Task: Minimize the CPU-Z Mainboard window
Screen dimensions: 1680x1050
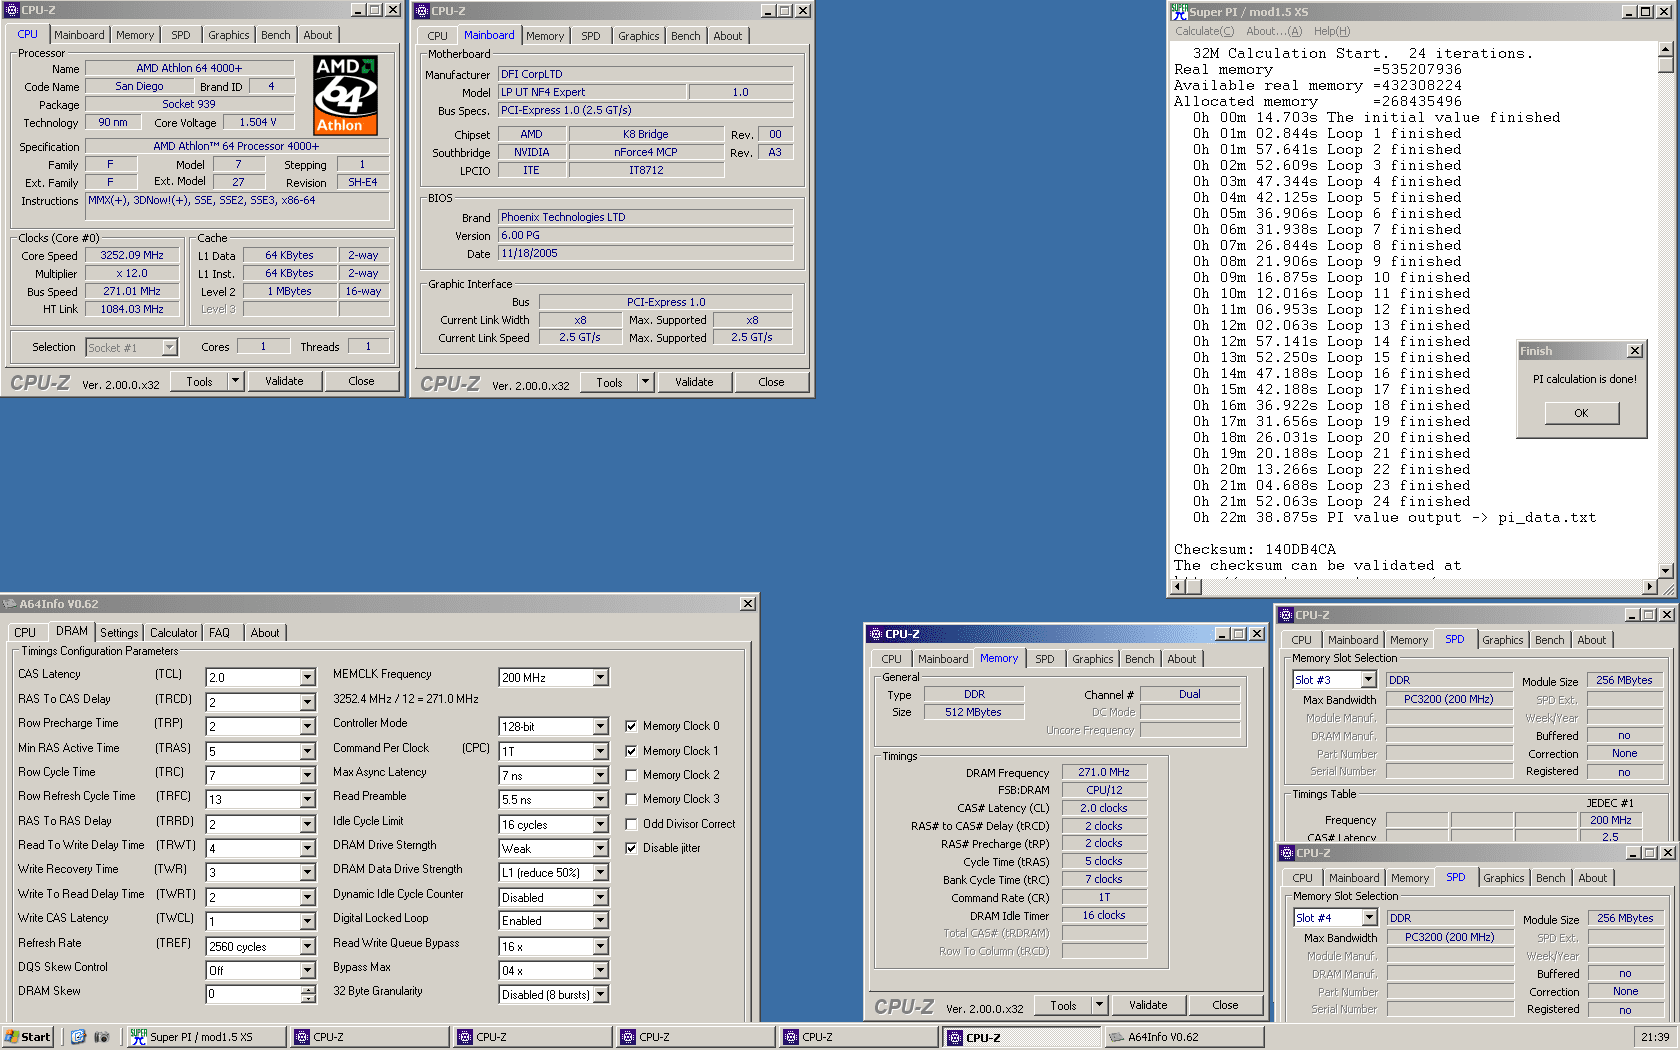Action: [x=768, y=11]
